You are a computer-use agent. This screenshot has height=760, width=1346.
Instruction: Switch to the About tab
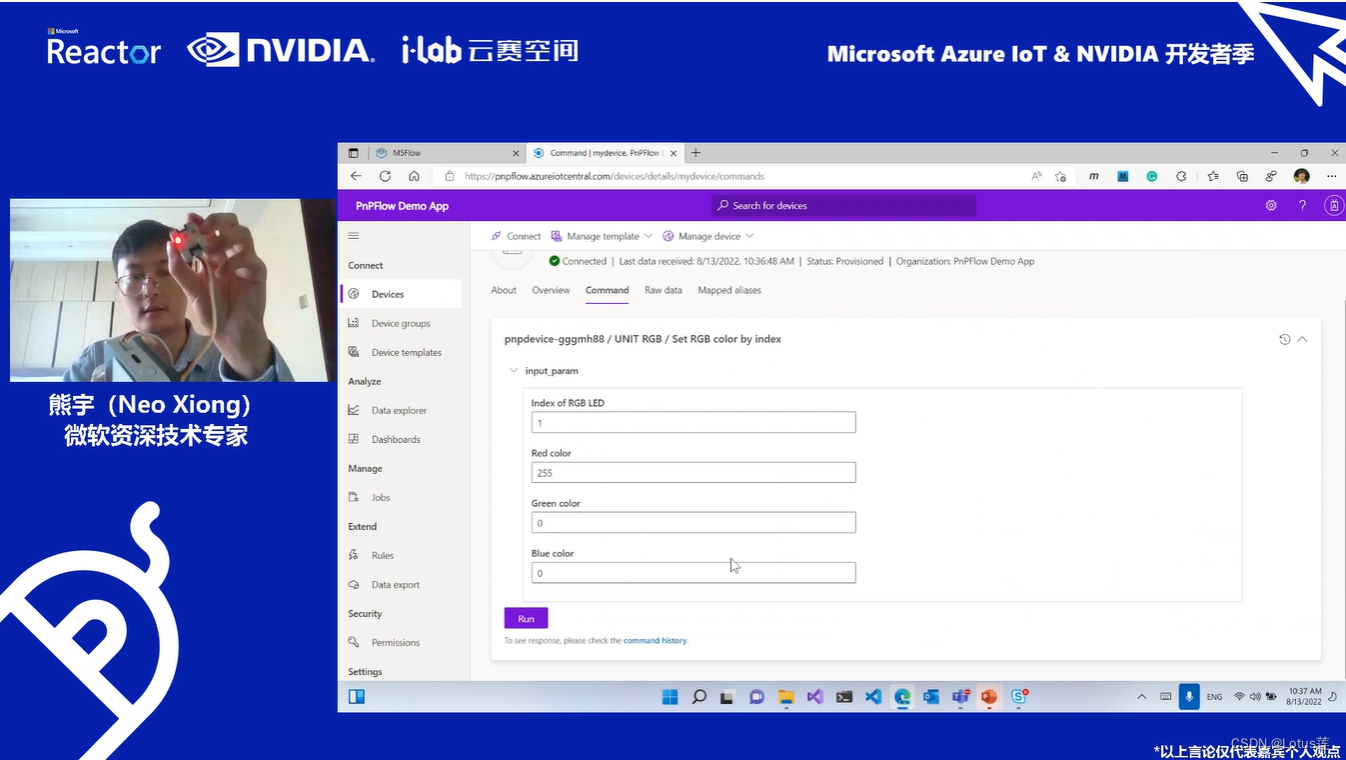504,290
